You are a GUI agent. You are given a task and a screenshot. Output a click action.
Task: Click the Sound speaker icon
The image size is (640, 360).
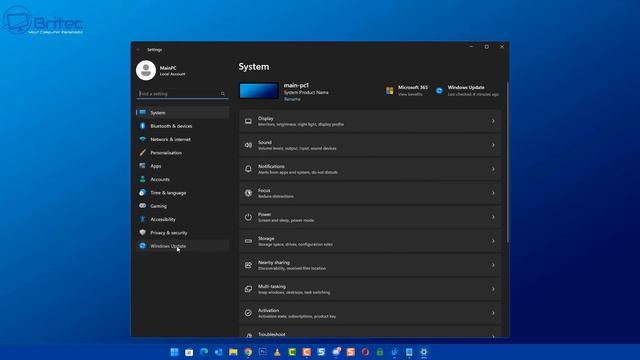click(x=248, y=145)
